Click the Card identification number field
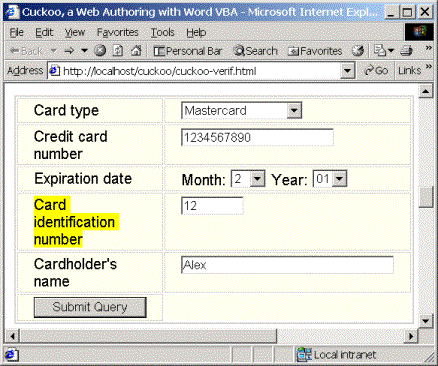 click(x=212, y=206)
